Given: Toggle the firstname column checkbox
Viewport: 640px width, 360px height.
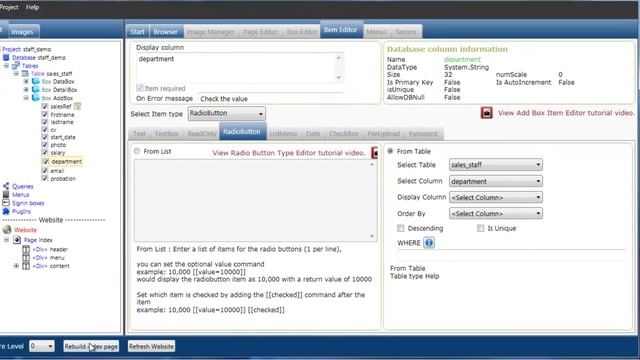Looking at the screenshot, I should [45, 114].
